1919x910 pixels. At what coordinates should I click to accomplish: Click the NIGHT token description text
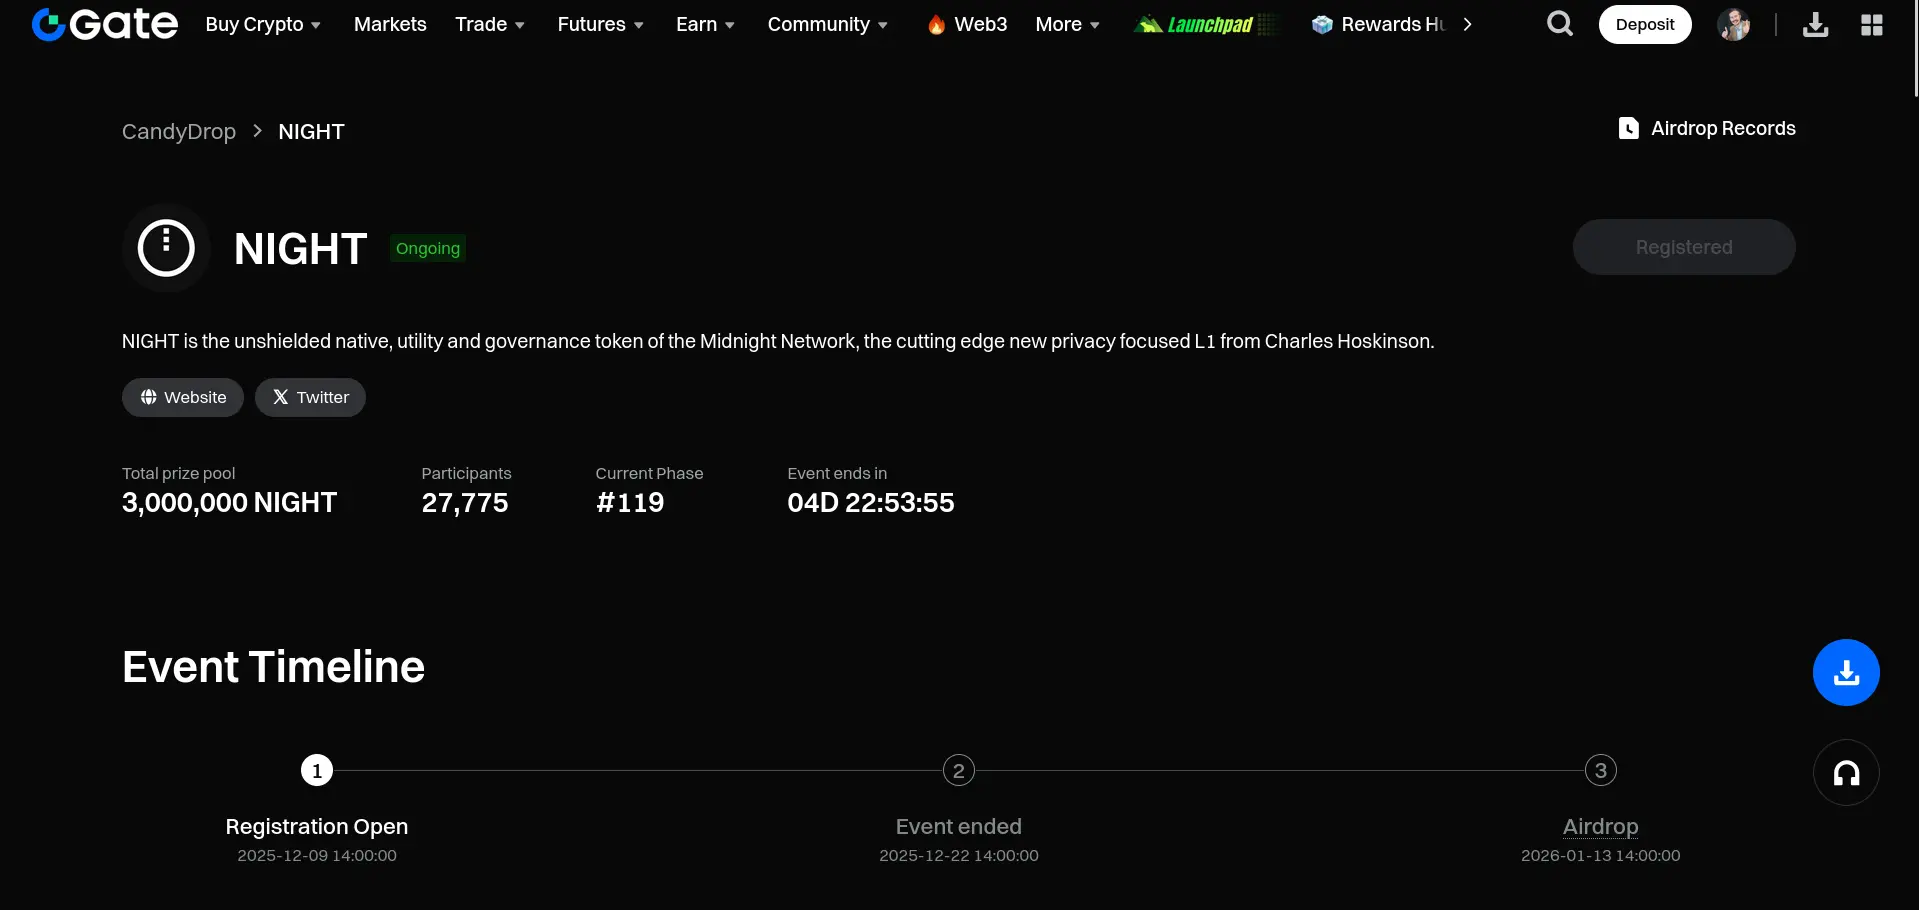778,341
